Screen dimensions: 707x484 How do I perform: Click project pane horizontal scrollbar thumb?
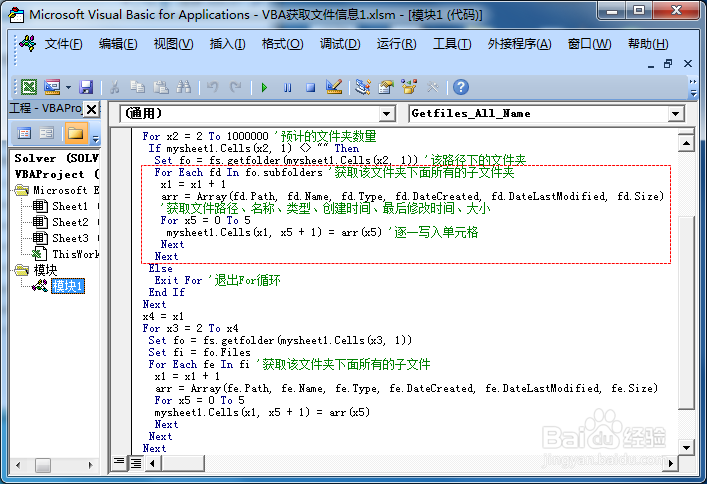coord(43,465)
